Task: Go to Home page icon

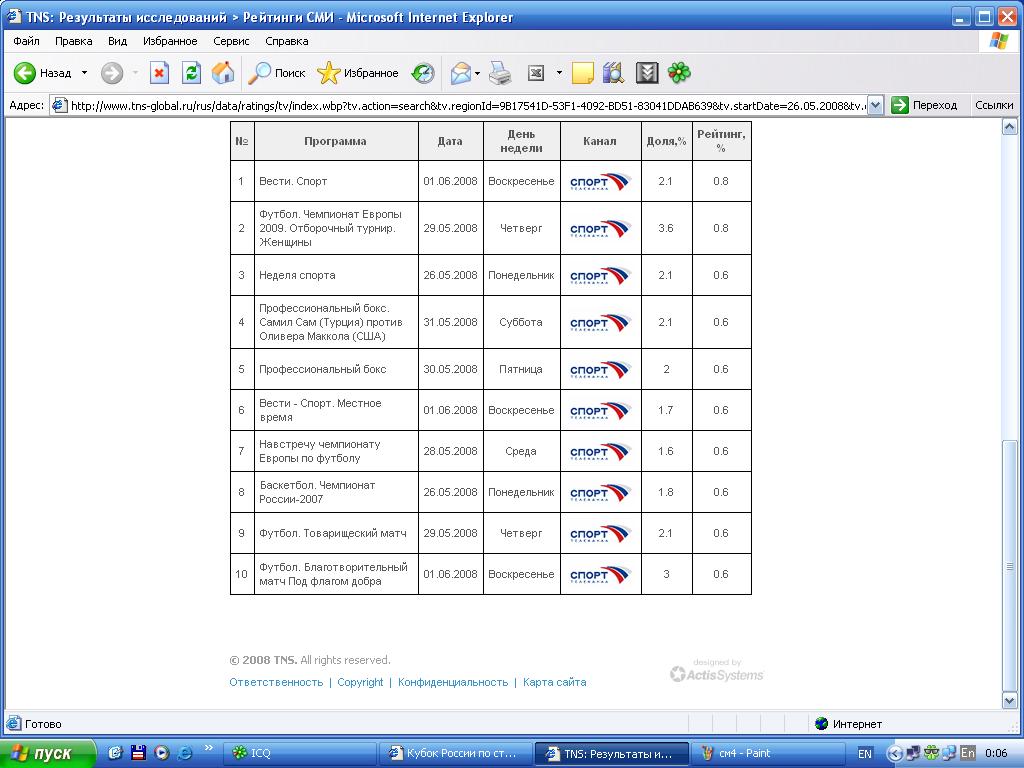Action: click(223, 73)
